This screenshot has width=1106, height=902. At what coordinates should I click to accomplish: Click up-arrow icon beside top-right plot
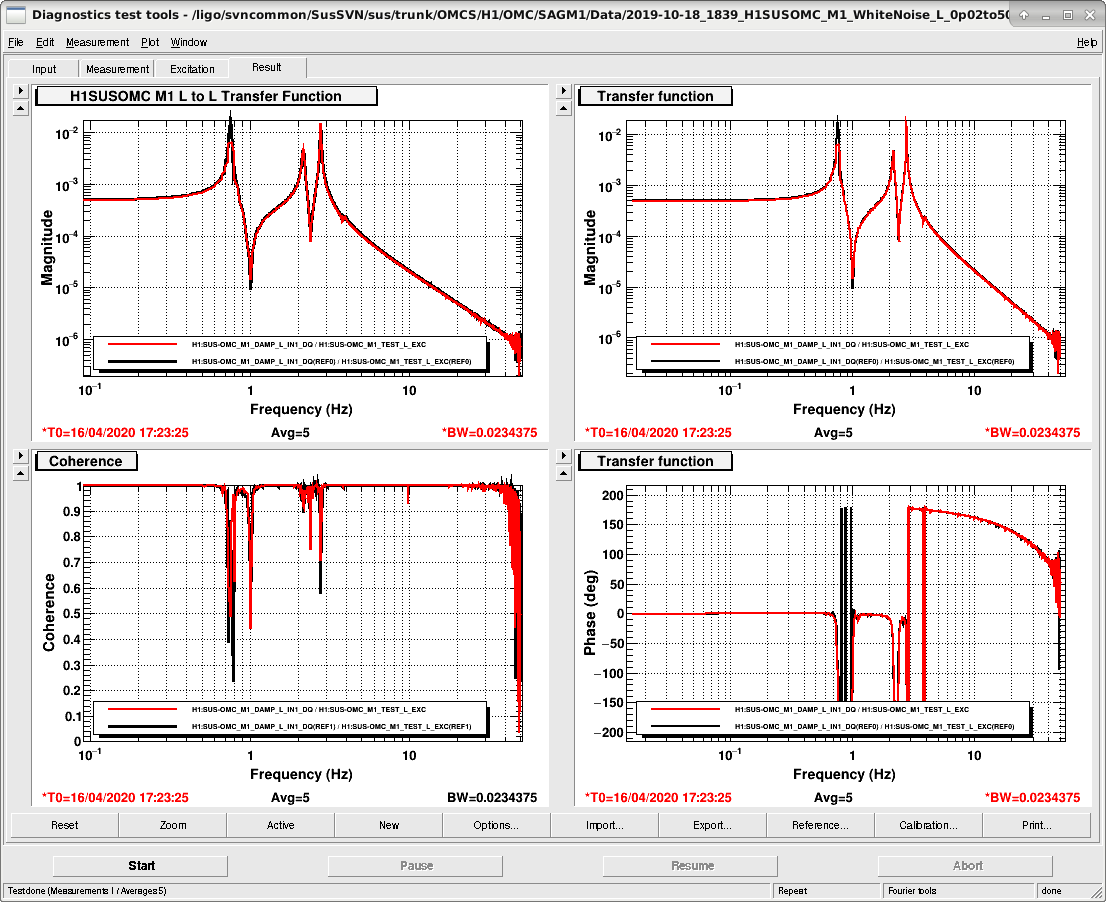pos(563,108)
